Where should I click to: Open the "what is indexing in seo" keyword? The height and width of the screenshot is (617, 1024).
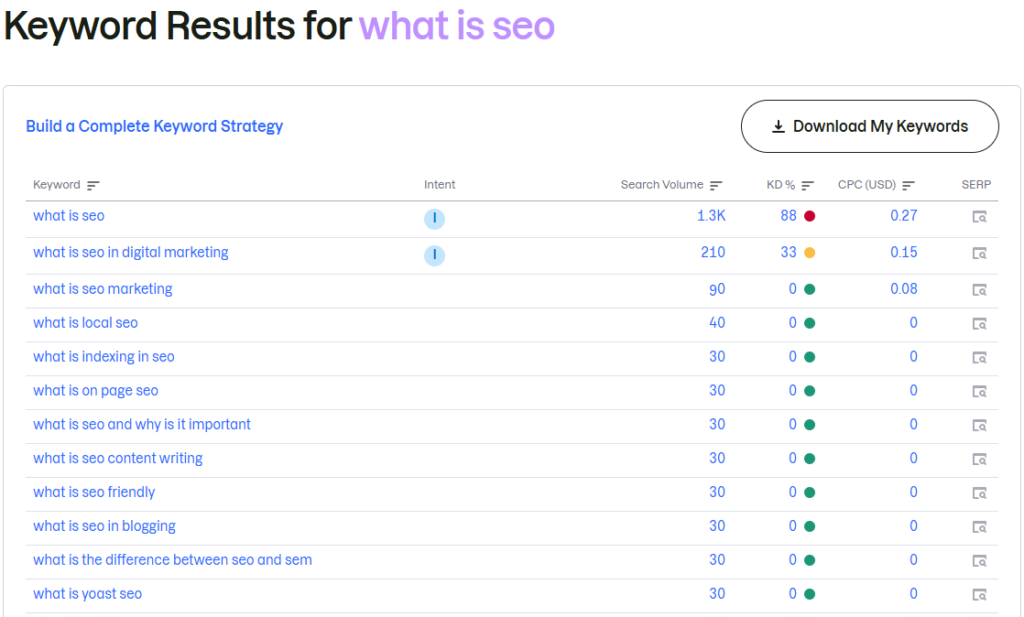(x=104, y=356)
